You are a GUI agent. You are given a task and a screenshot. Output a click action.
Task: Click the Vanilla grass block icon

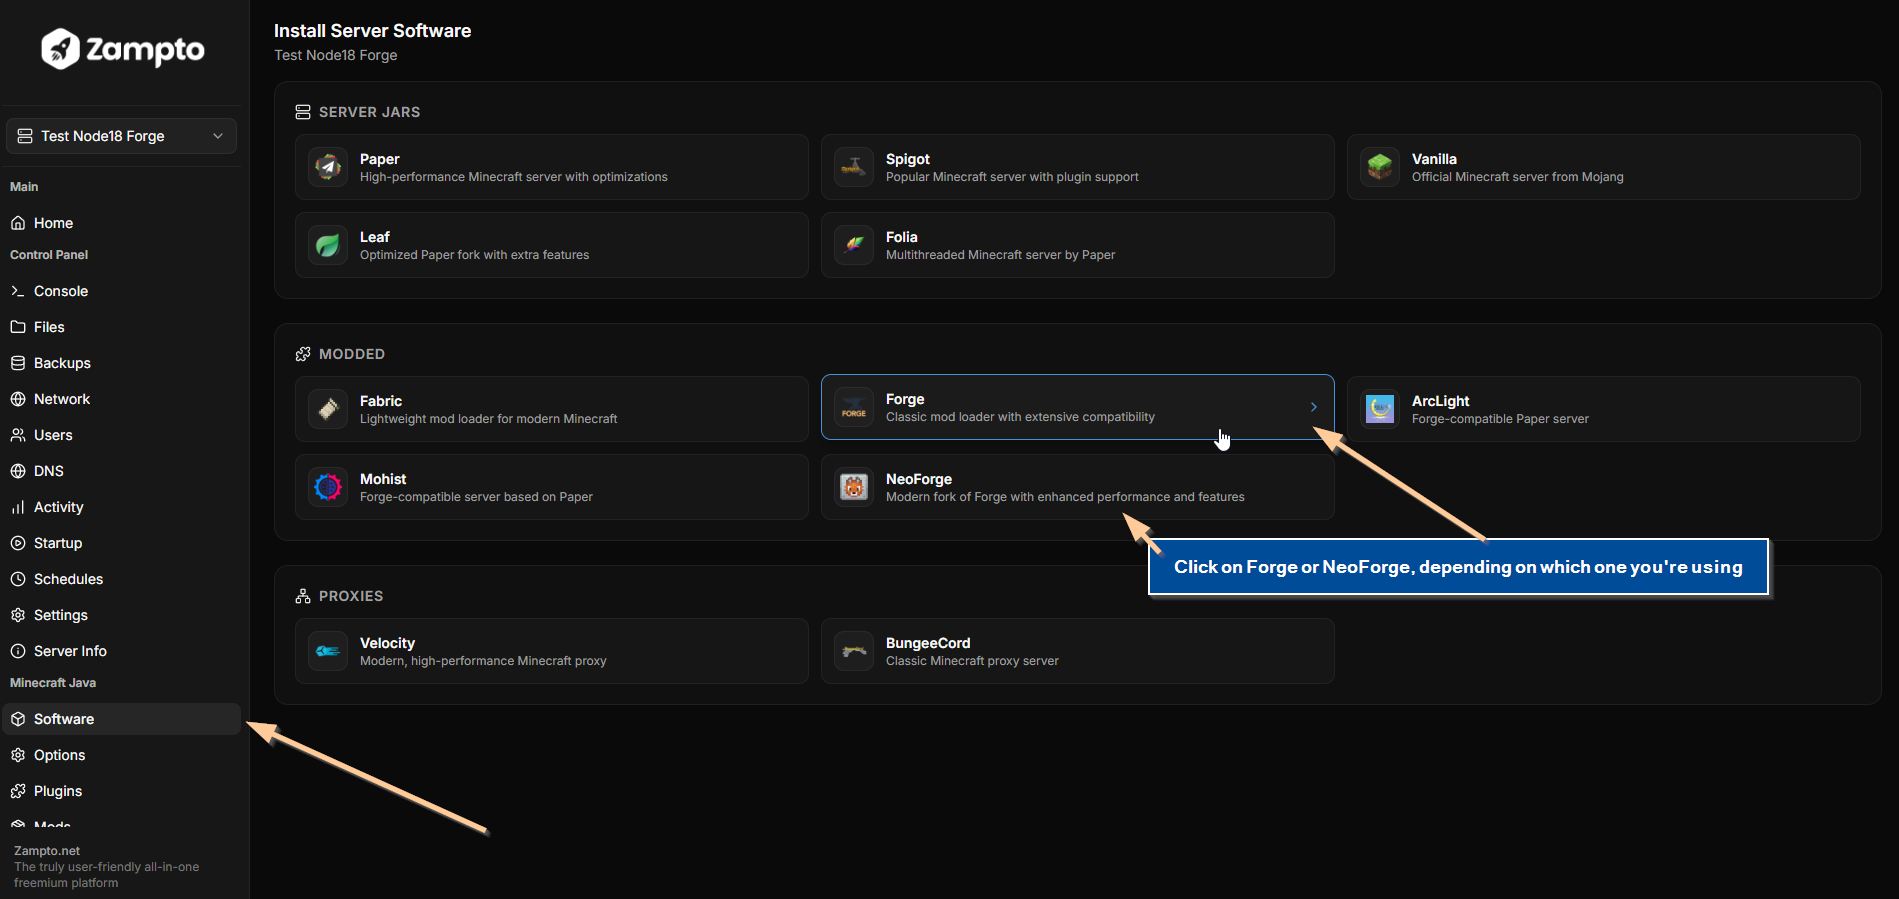[x=1380, y=167]
